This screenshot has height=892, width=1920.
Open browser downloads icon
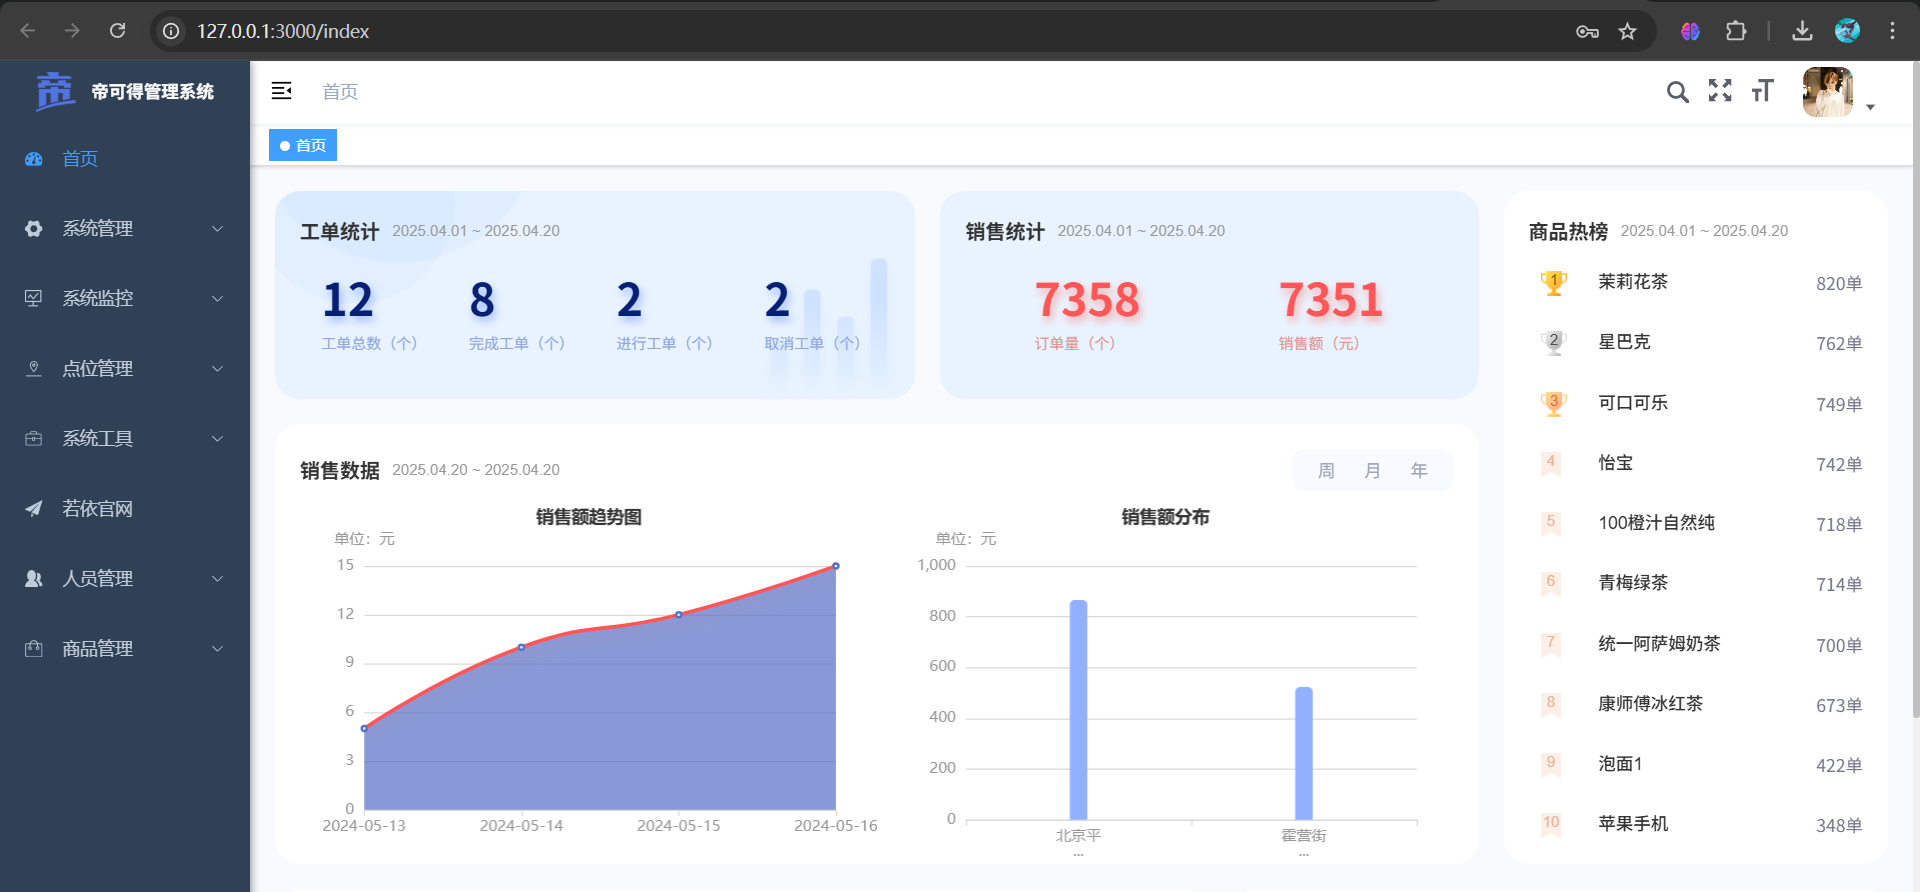pos(1802,31)
